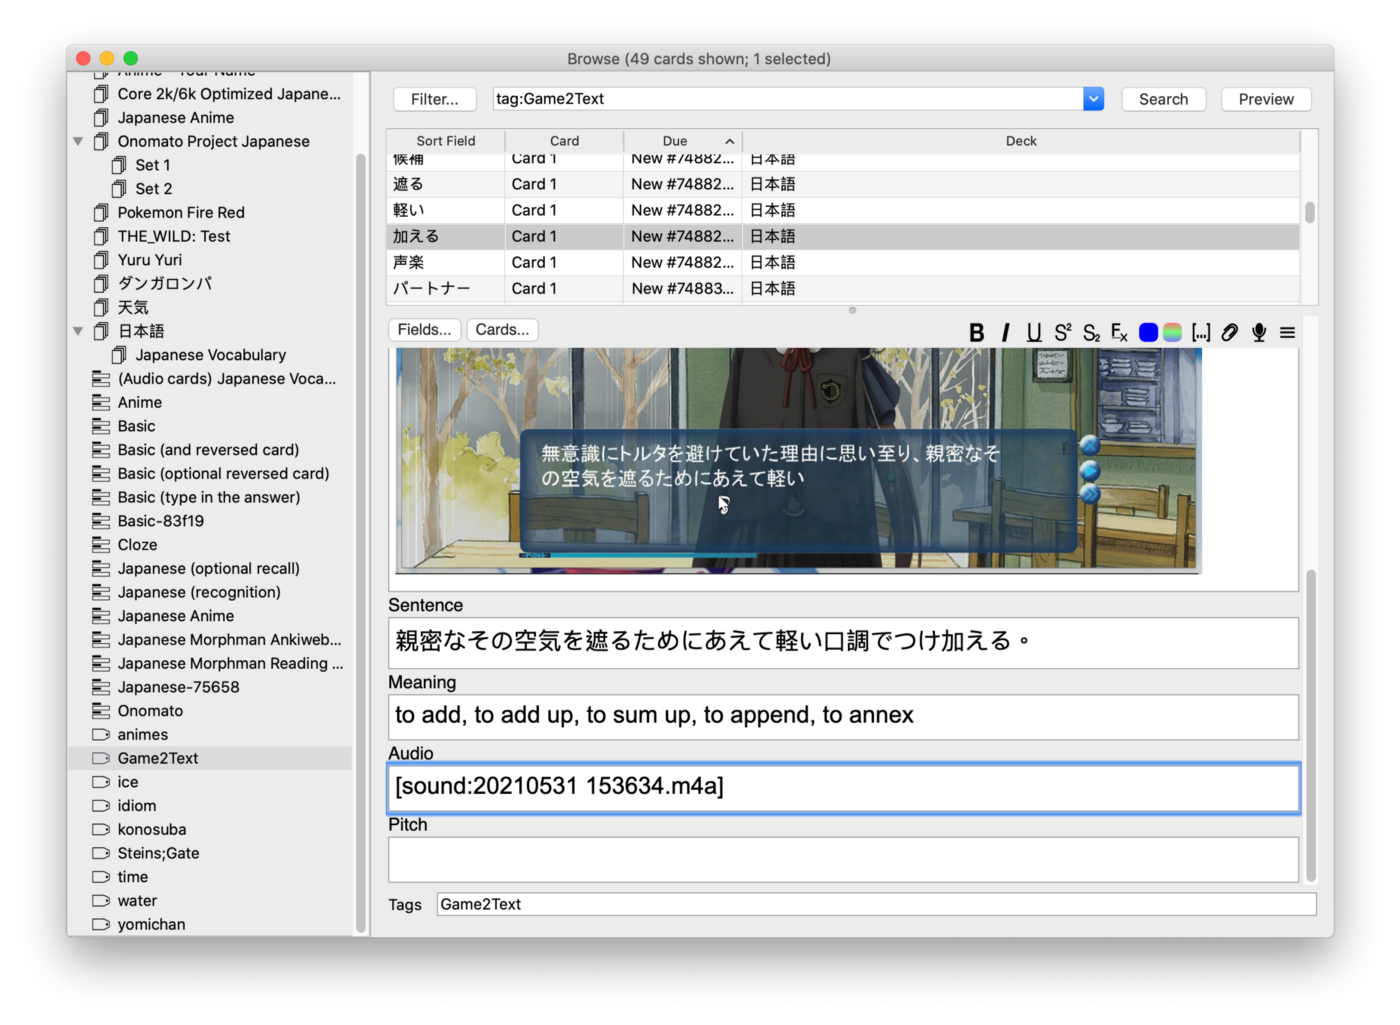The height and width of the screenshot is (1025, 1400).
Task: Select the Game2Text tag
Action: coord(158,758)
